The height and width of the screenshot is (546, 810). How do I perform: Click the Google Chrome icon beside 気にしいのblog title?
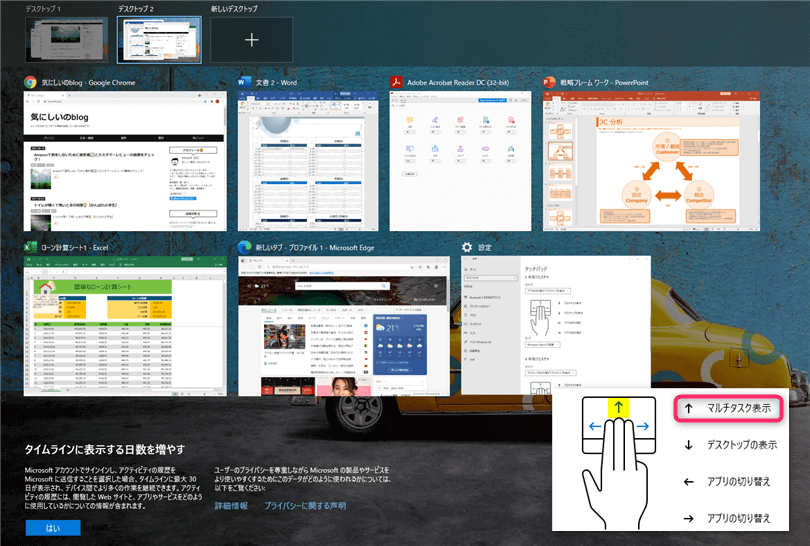pyautogui.click(x=30, y=82)
